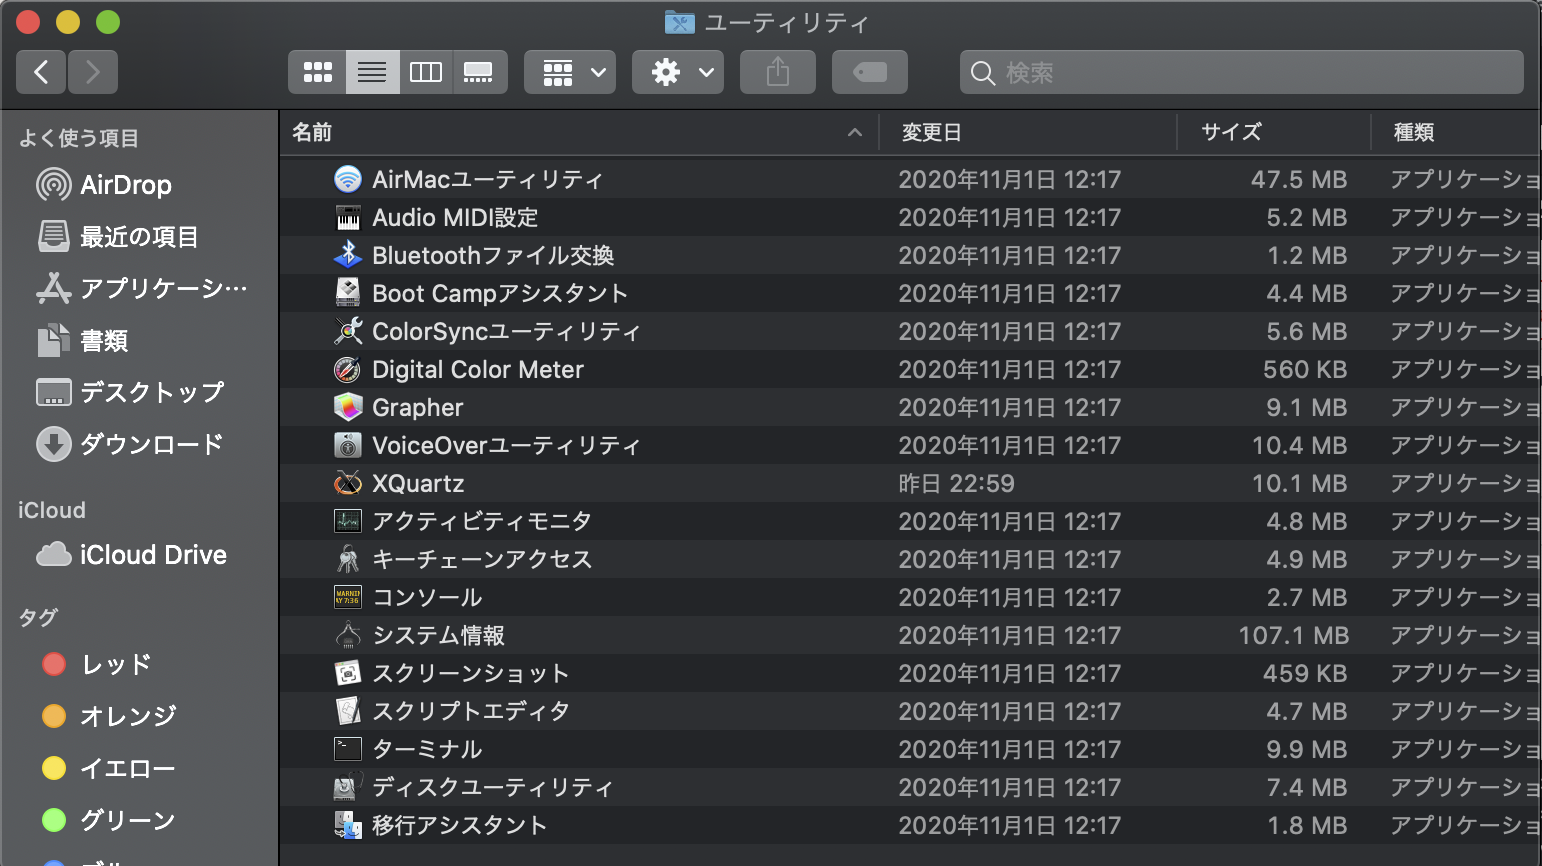Click the システム情報 icon
This screenshot has width=1542, height=866.
(347, 635)
